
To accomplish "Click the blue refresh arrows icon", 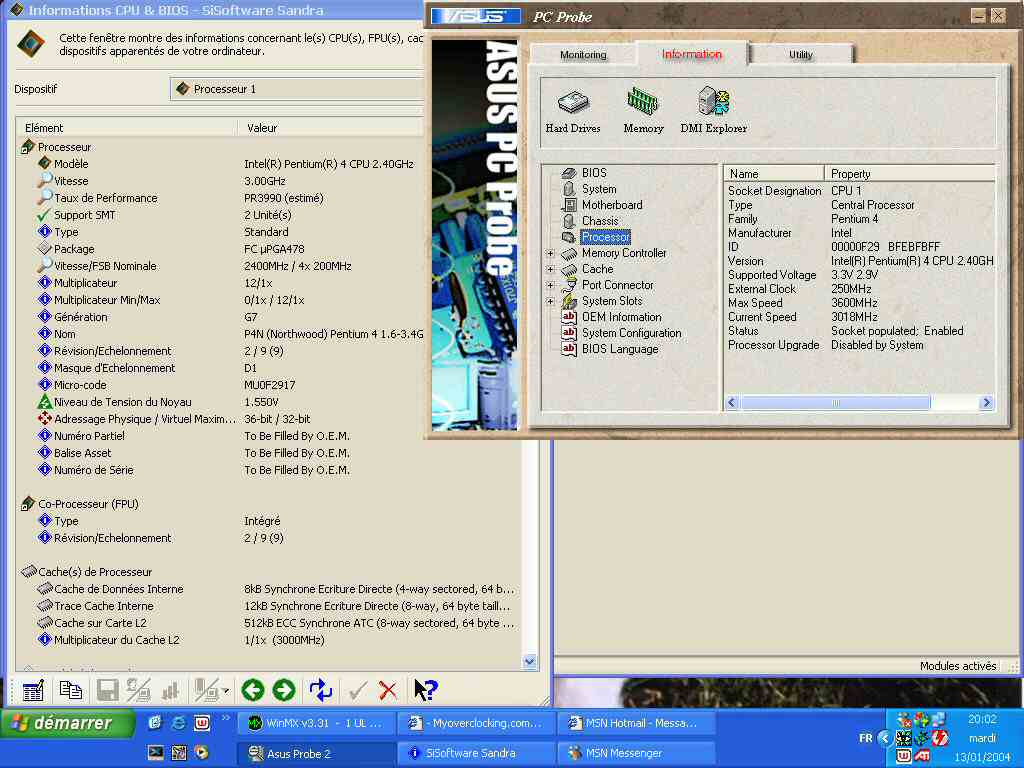I will click(x=321, y=690).
